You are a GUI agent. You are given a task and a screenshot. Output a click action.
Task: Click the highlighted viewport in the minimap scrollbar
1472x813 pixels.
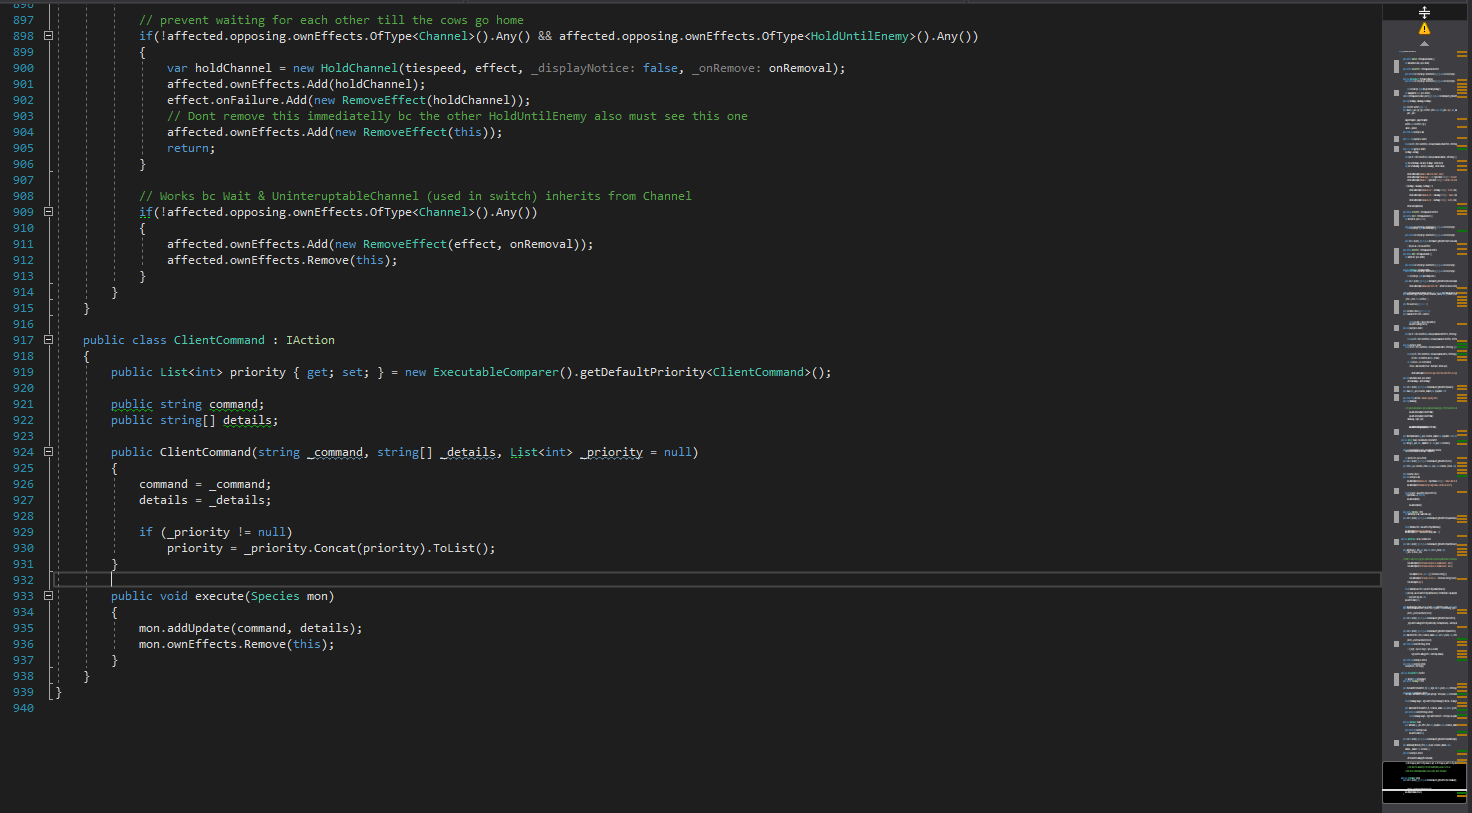1424,781
